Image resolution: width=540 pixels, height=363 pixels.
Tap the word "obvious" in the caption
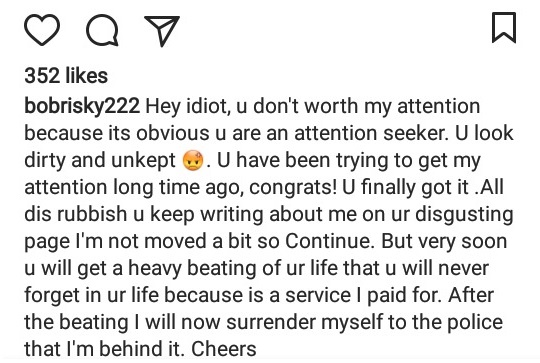(173, 133)
